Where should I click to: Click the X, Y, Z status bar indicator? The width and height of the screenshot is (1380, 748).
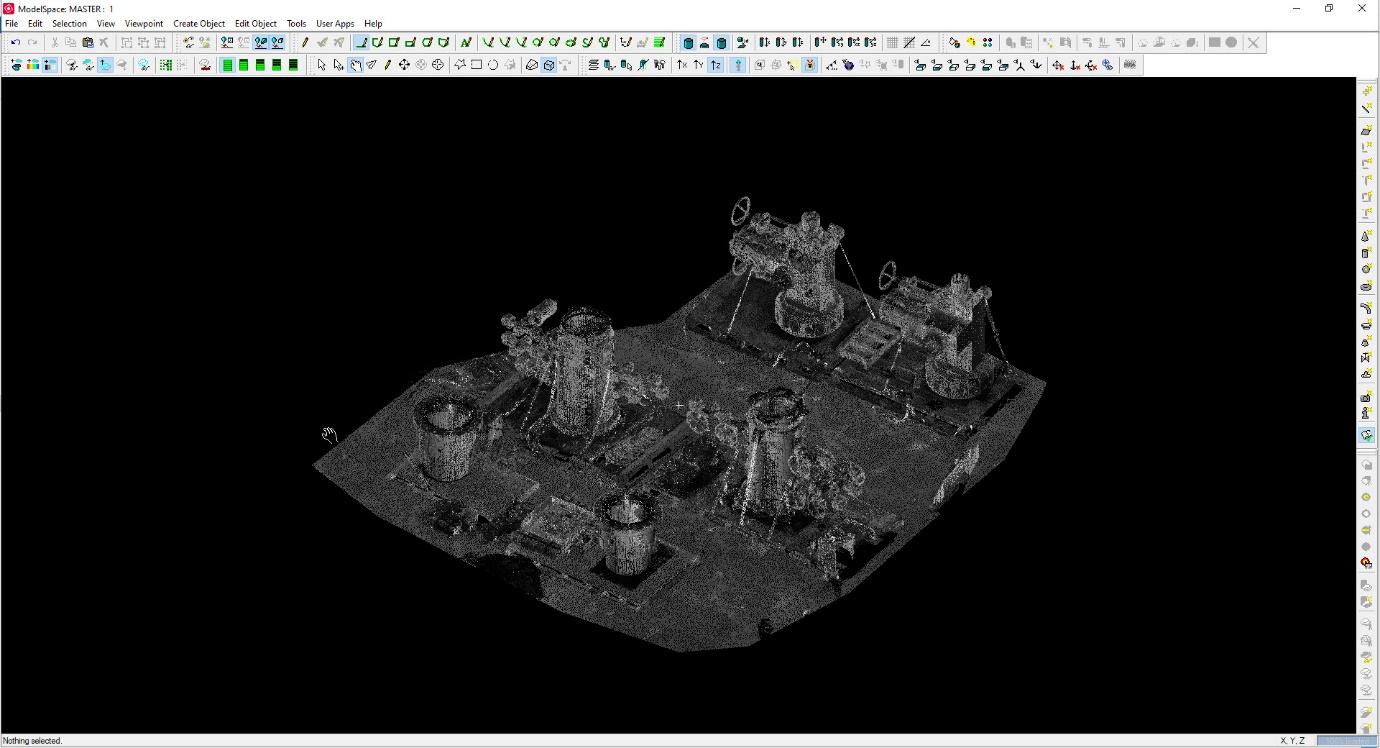(1292, 741)
